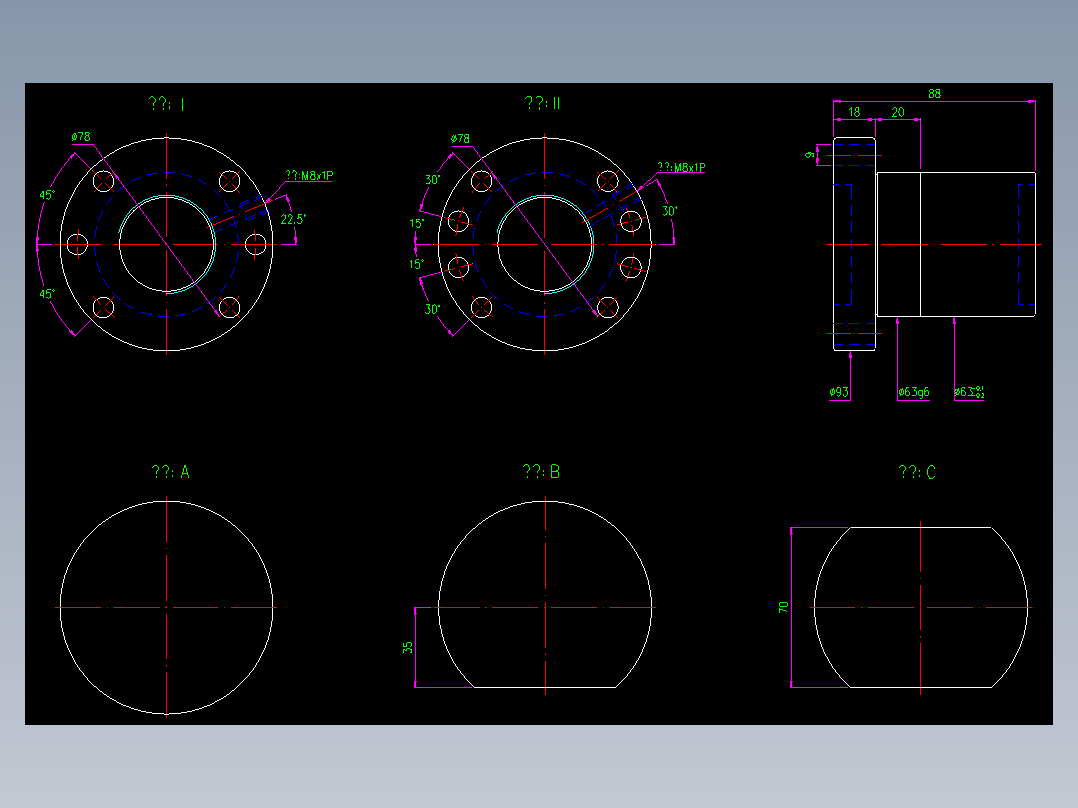Pick the ø78 dimension in view II
This screenshot has height=808, width=1078.
[x=461, y=139]
